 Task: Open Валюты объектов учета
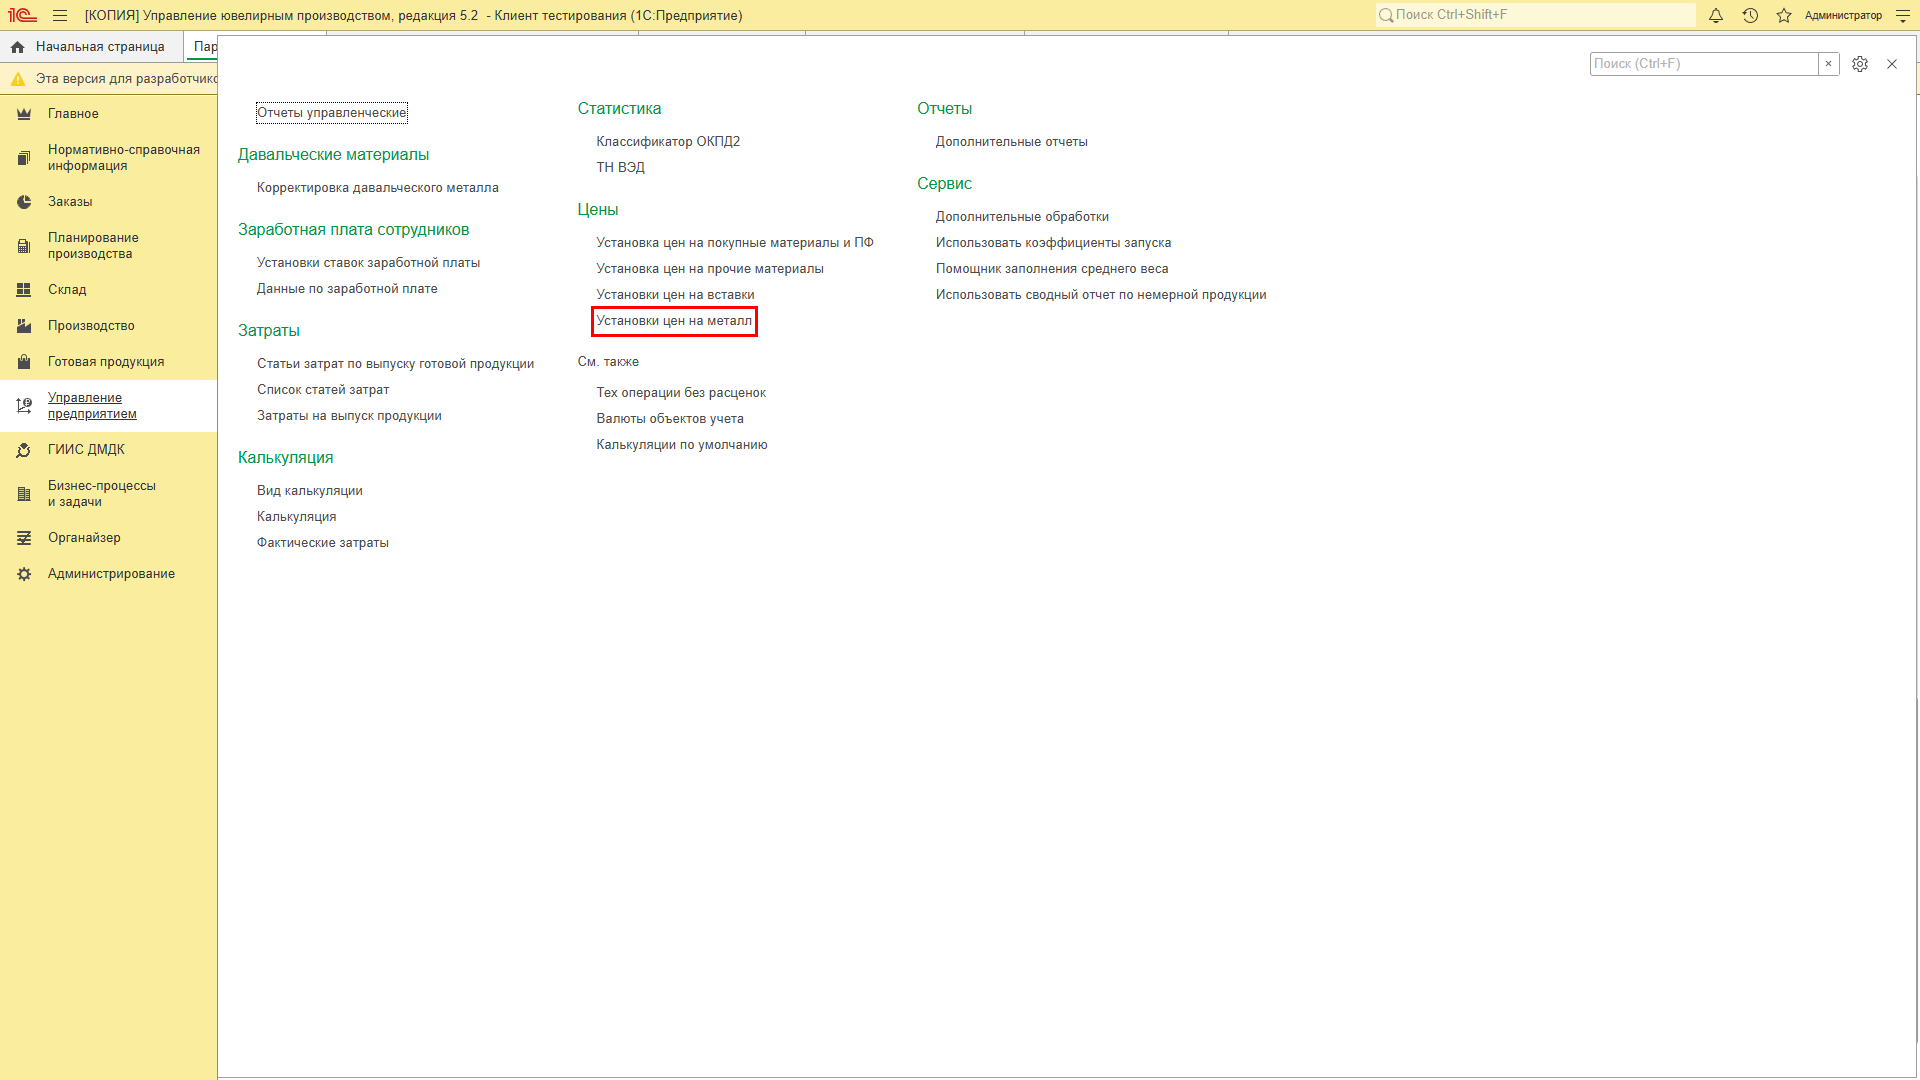[670, 419]
